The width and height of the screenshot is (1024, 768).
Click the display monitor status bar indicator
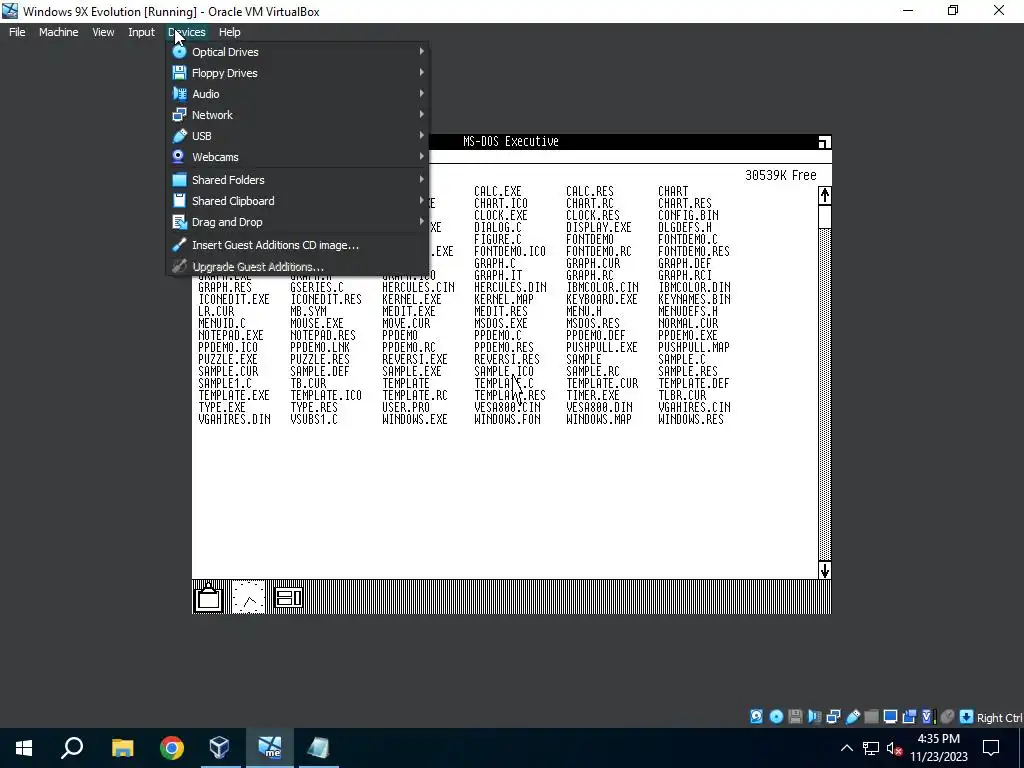pos(890,716)
